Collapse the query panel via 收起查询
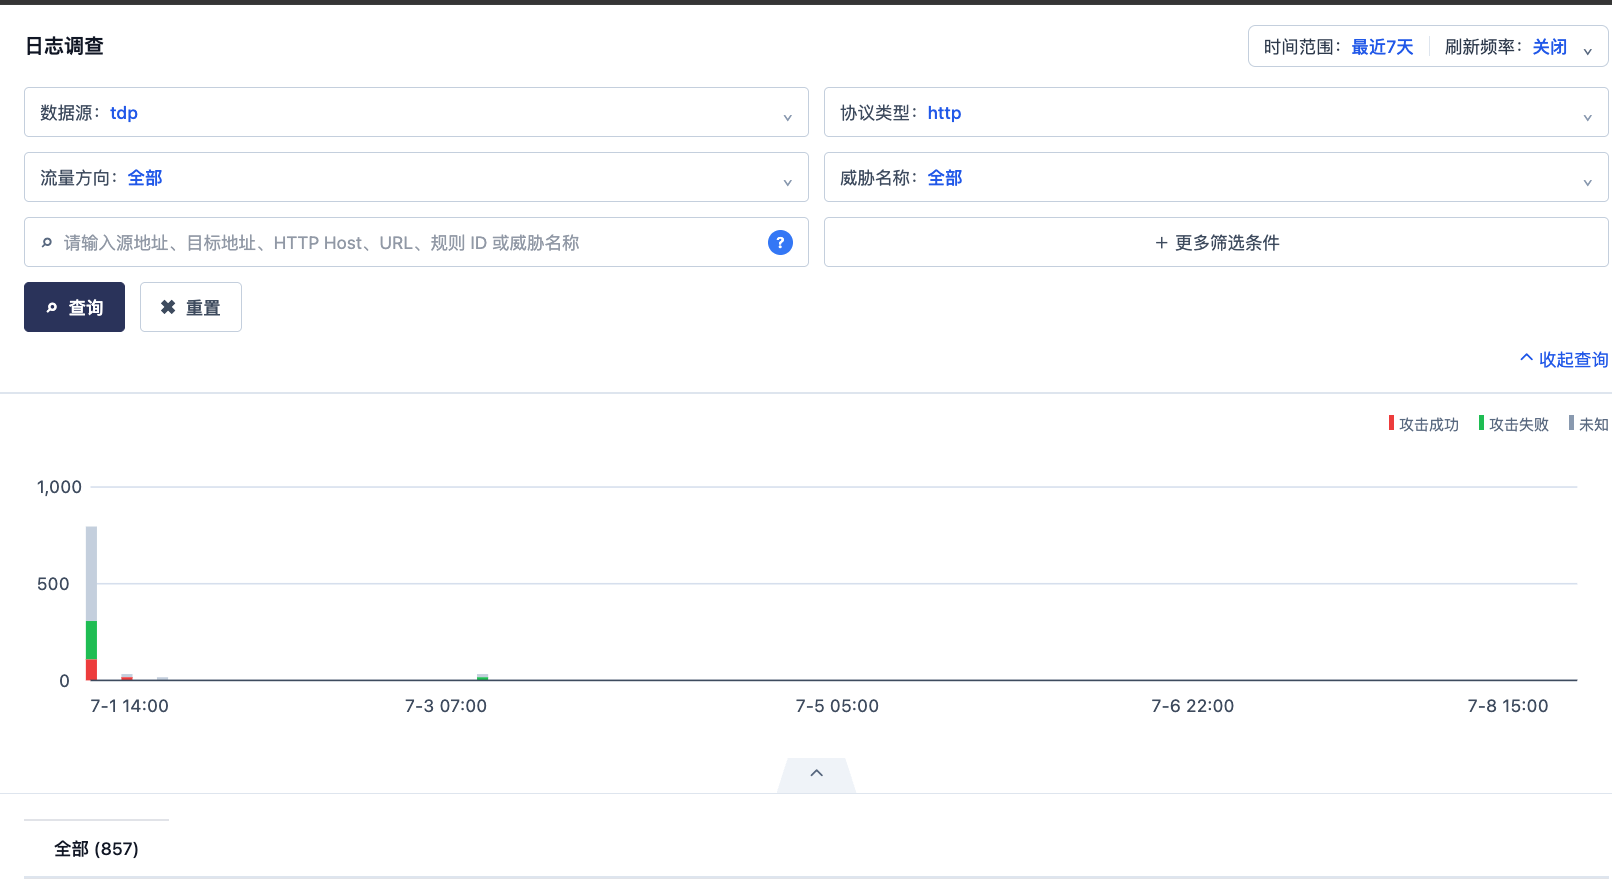 (x=1564, y=359)
